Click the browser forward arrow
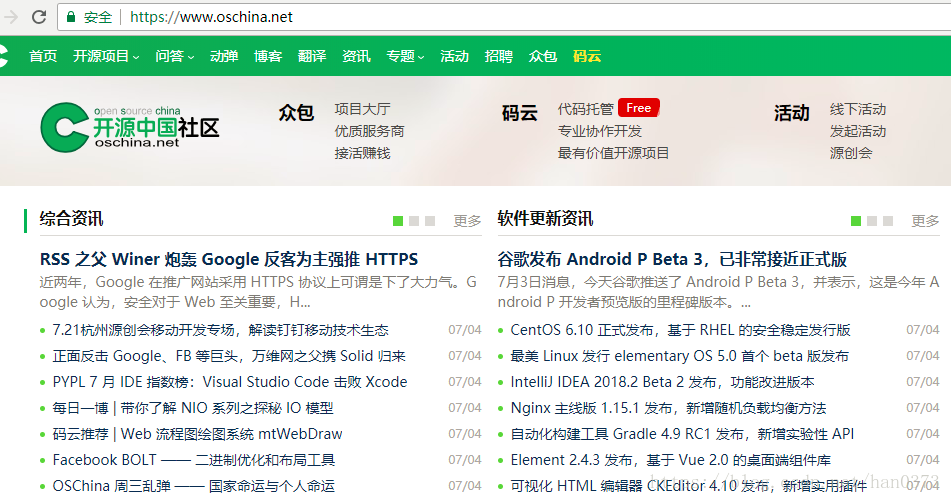This screenshot has width=951, height=502. [10, 17]
